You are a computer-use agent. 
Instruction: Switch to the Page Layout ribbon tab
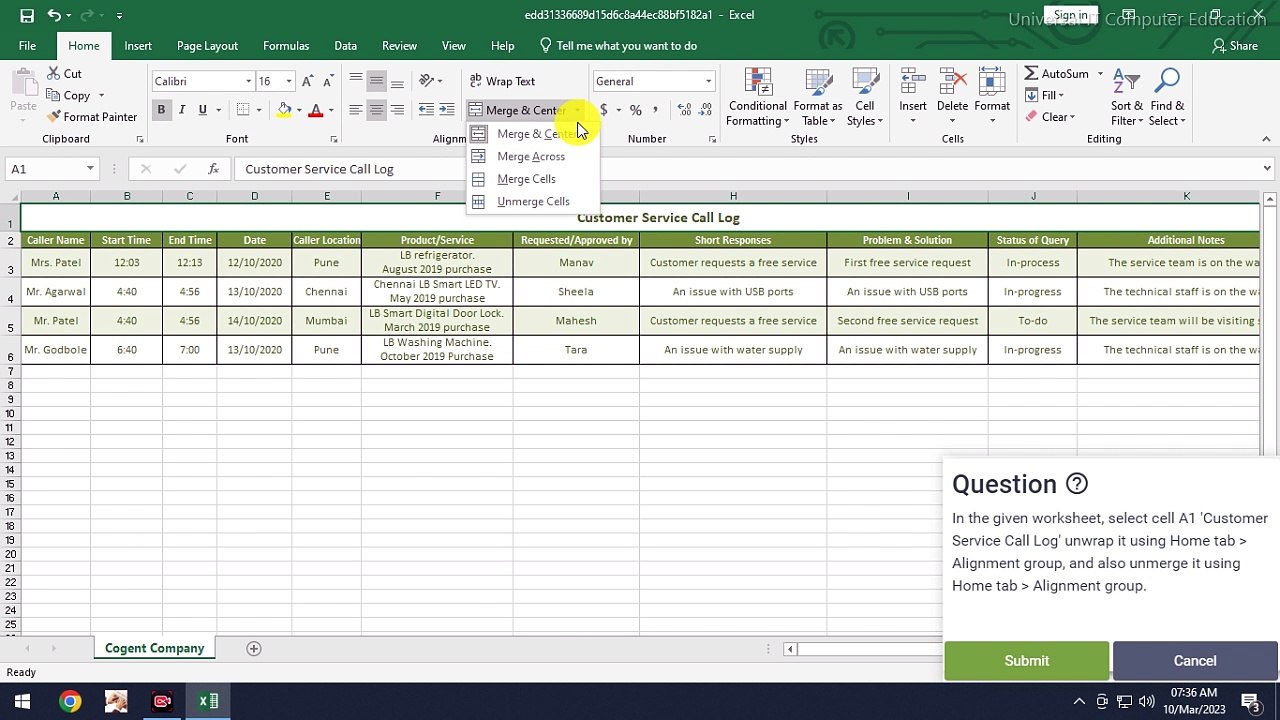pyautogui.click(x=207, y=46)
